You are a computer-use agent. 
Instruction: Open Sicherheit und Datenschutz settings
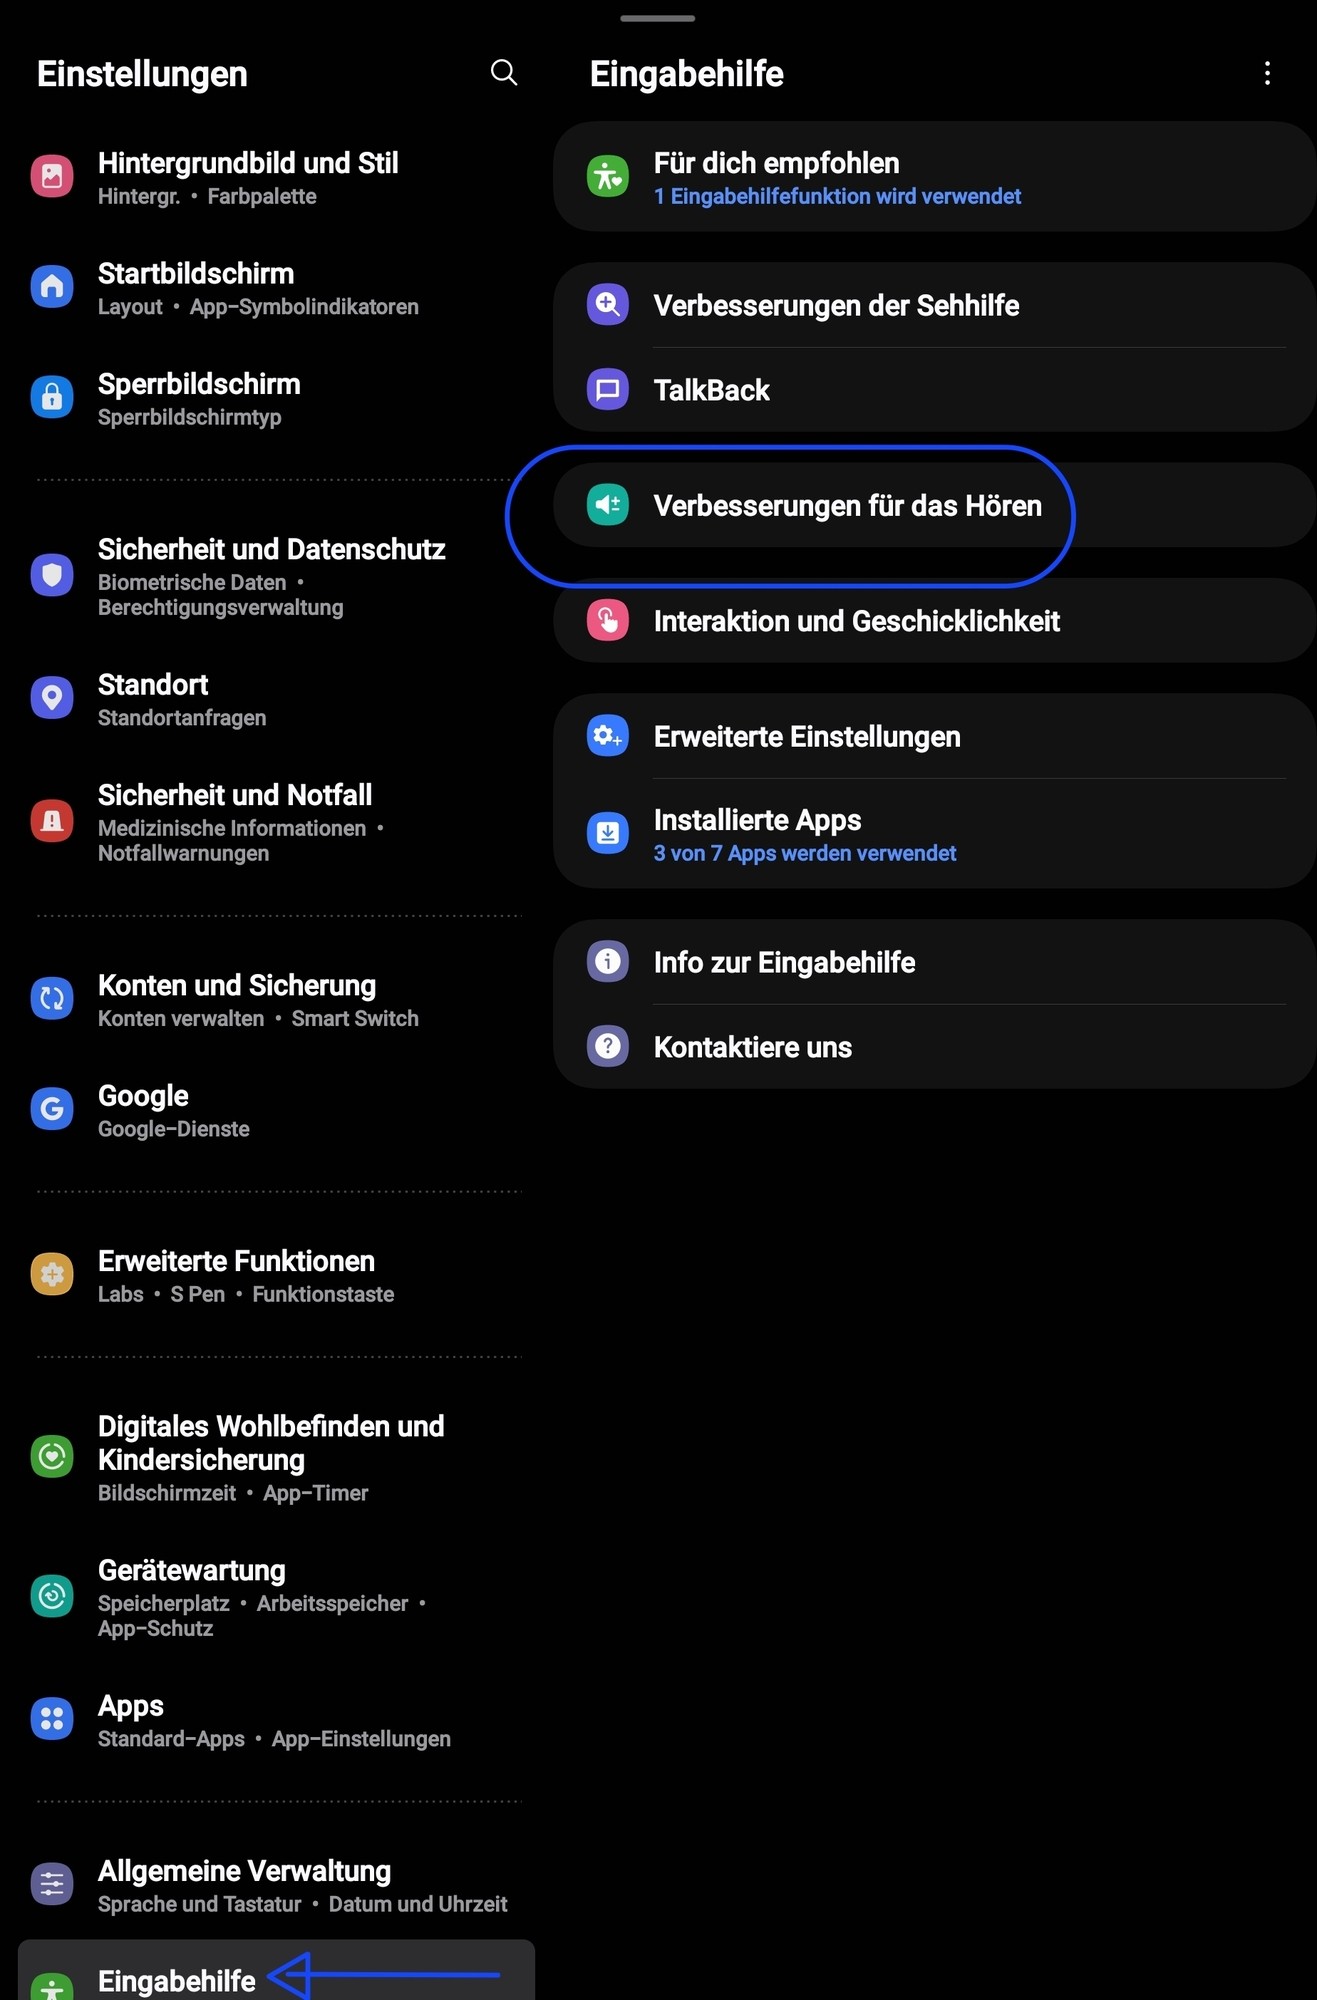271,575
